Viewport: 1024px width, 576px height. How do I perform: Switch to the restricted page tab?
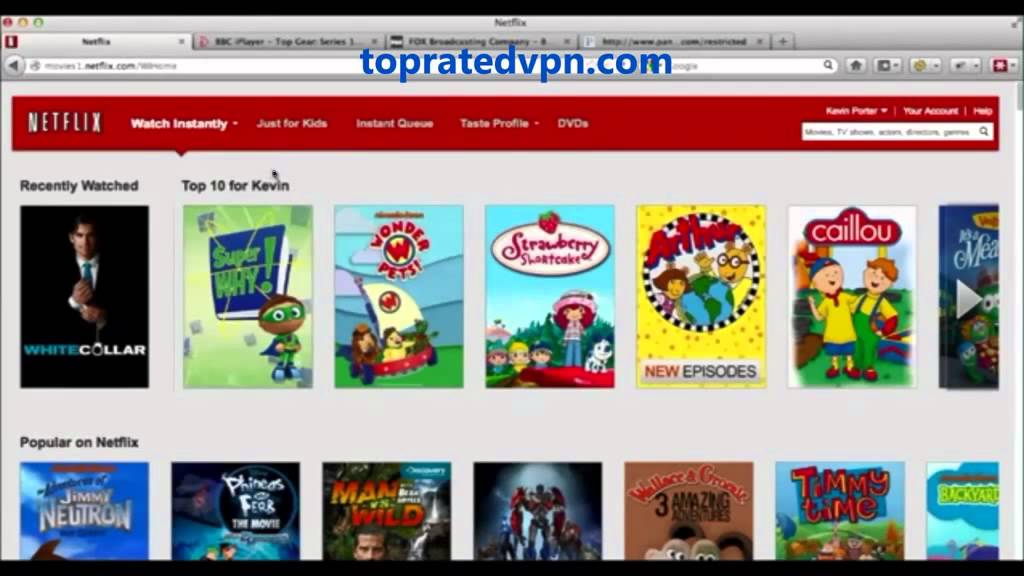[x=674, y=41]
